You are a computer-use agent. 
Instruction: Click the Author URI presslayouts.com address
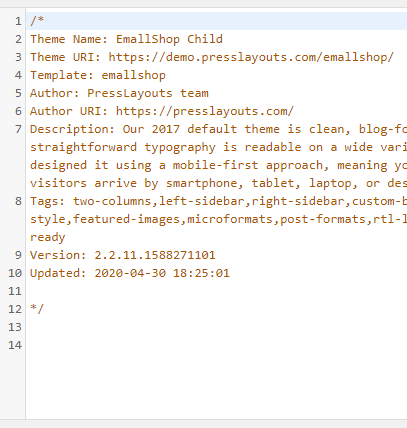coord(205,111)
